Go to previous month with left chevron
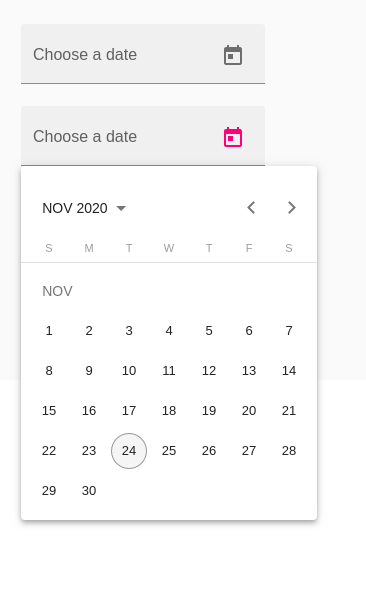The height and width of the screenshot is (613, 366). (x=251, y=208)
